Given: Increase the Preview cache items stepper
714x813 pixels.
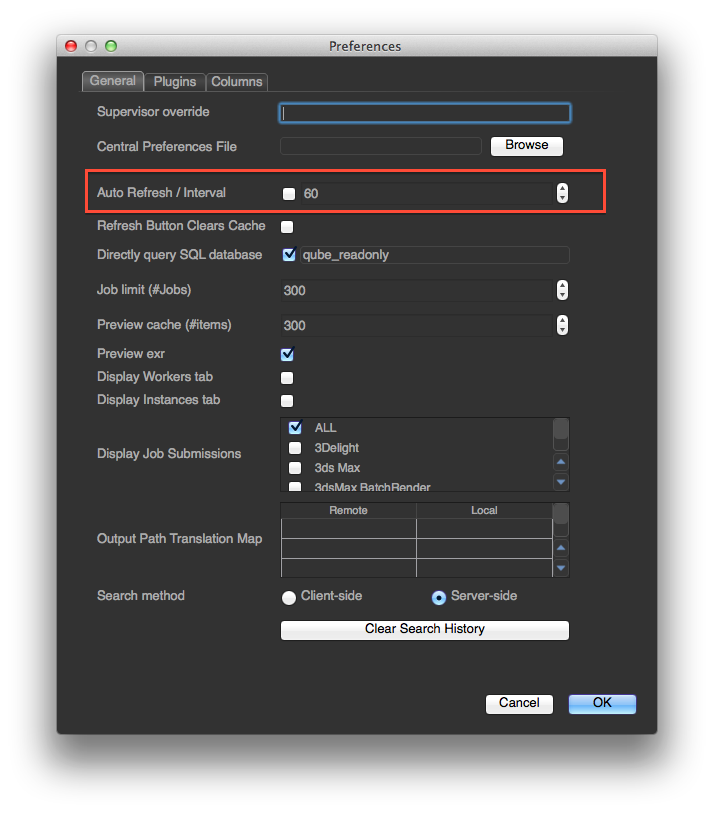Looking at the screenshot, I should (562, 320).
